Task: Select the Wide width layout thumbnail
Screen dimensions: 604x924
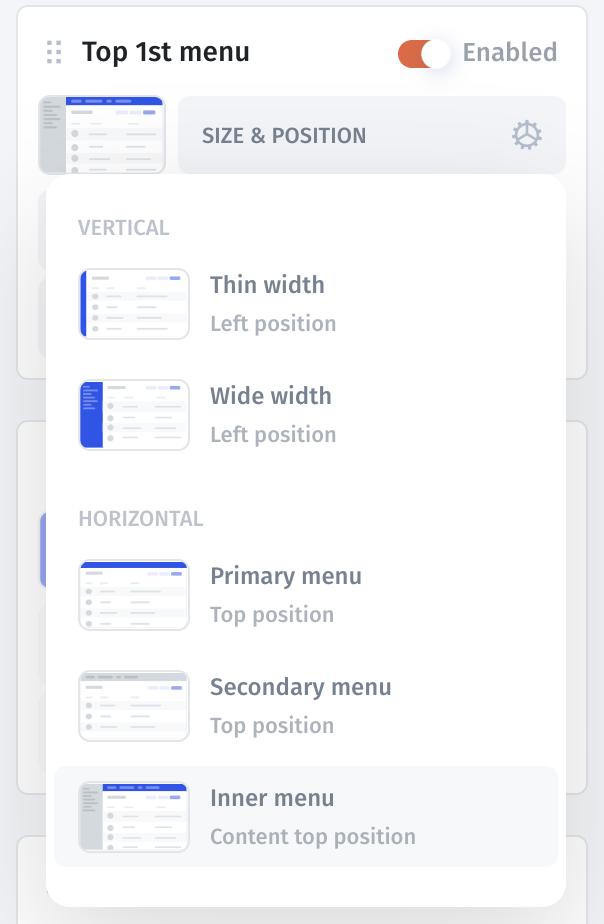Action: (134, 415)
